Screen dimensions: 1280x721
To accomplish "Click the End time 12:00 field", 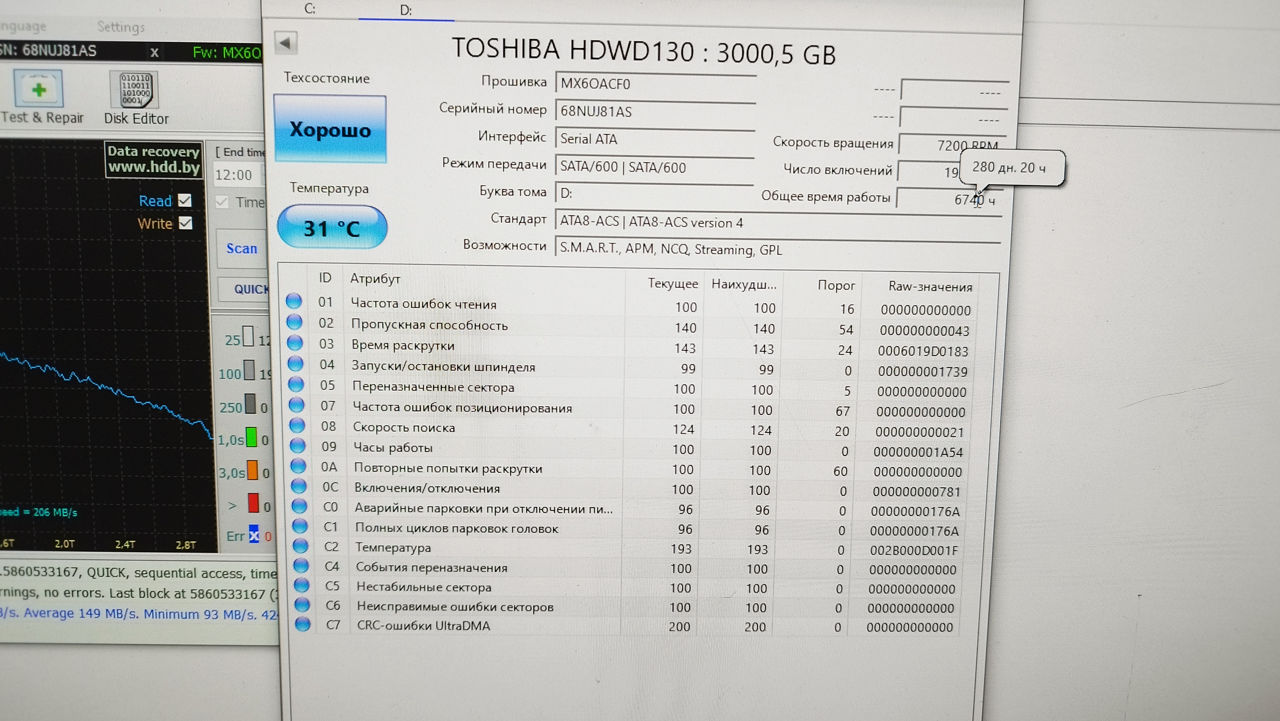I will (236, 175).
